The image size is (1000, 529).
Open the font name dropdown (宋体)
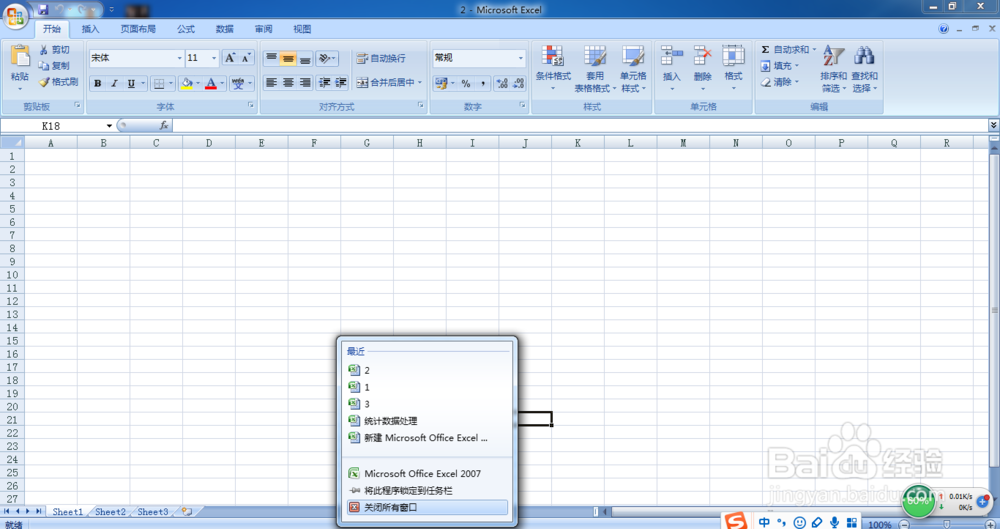(x=179, y=58)
